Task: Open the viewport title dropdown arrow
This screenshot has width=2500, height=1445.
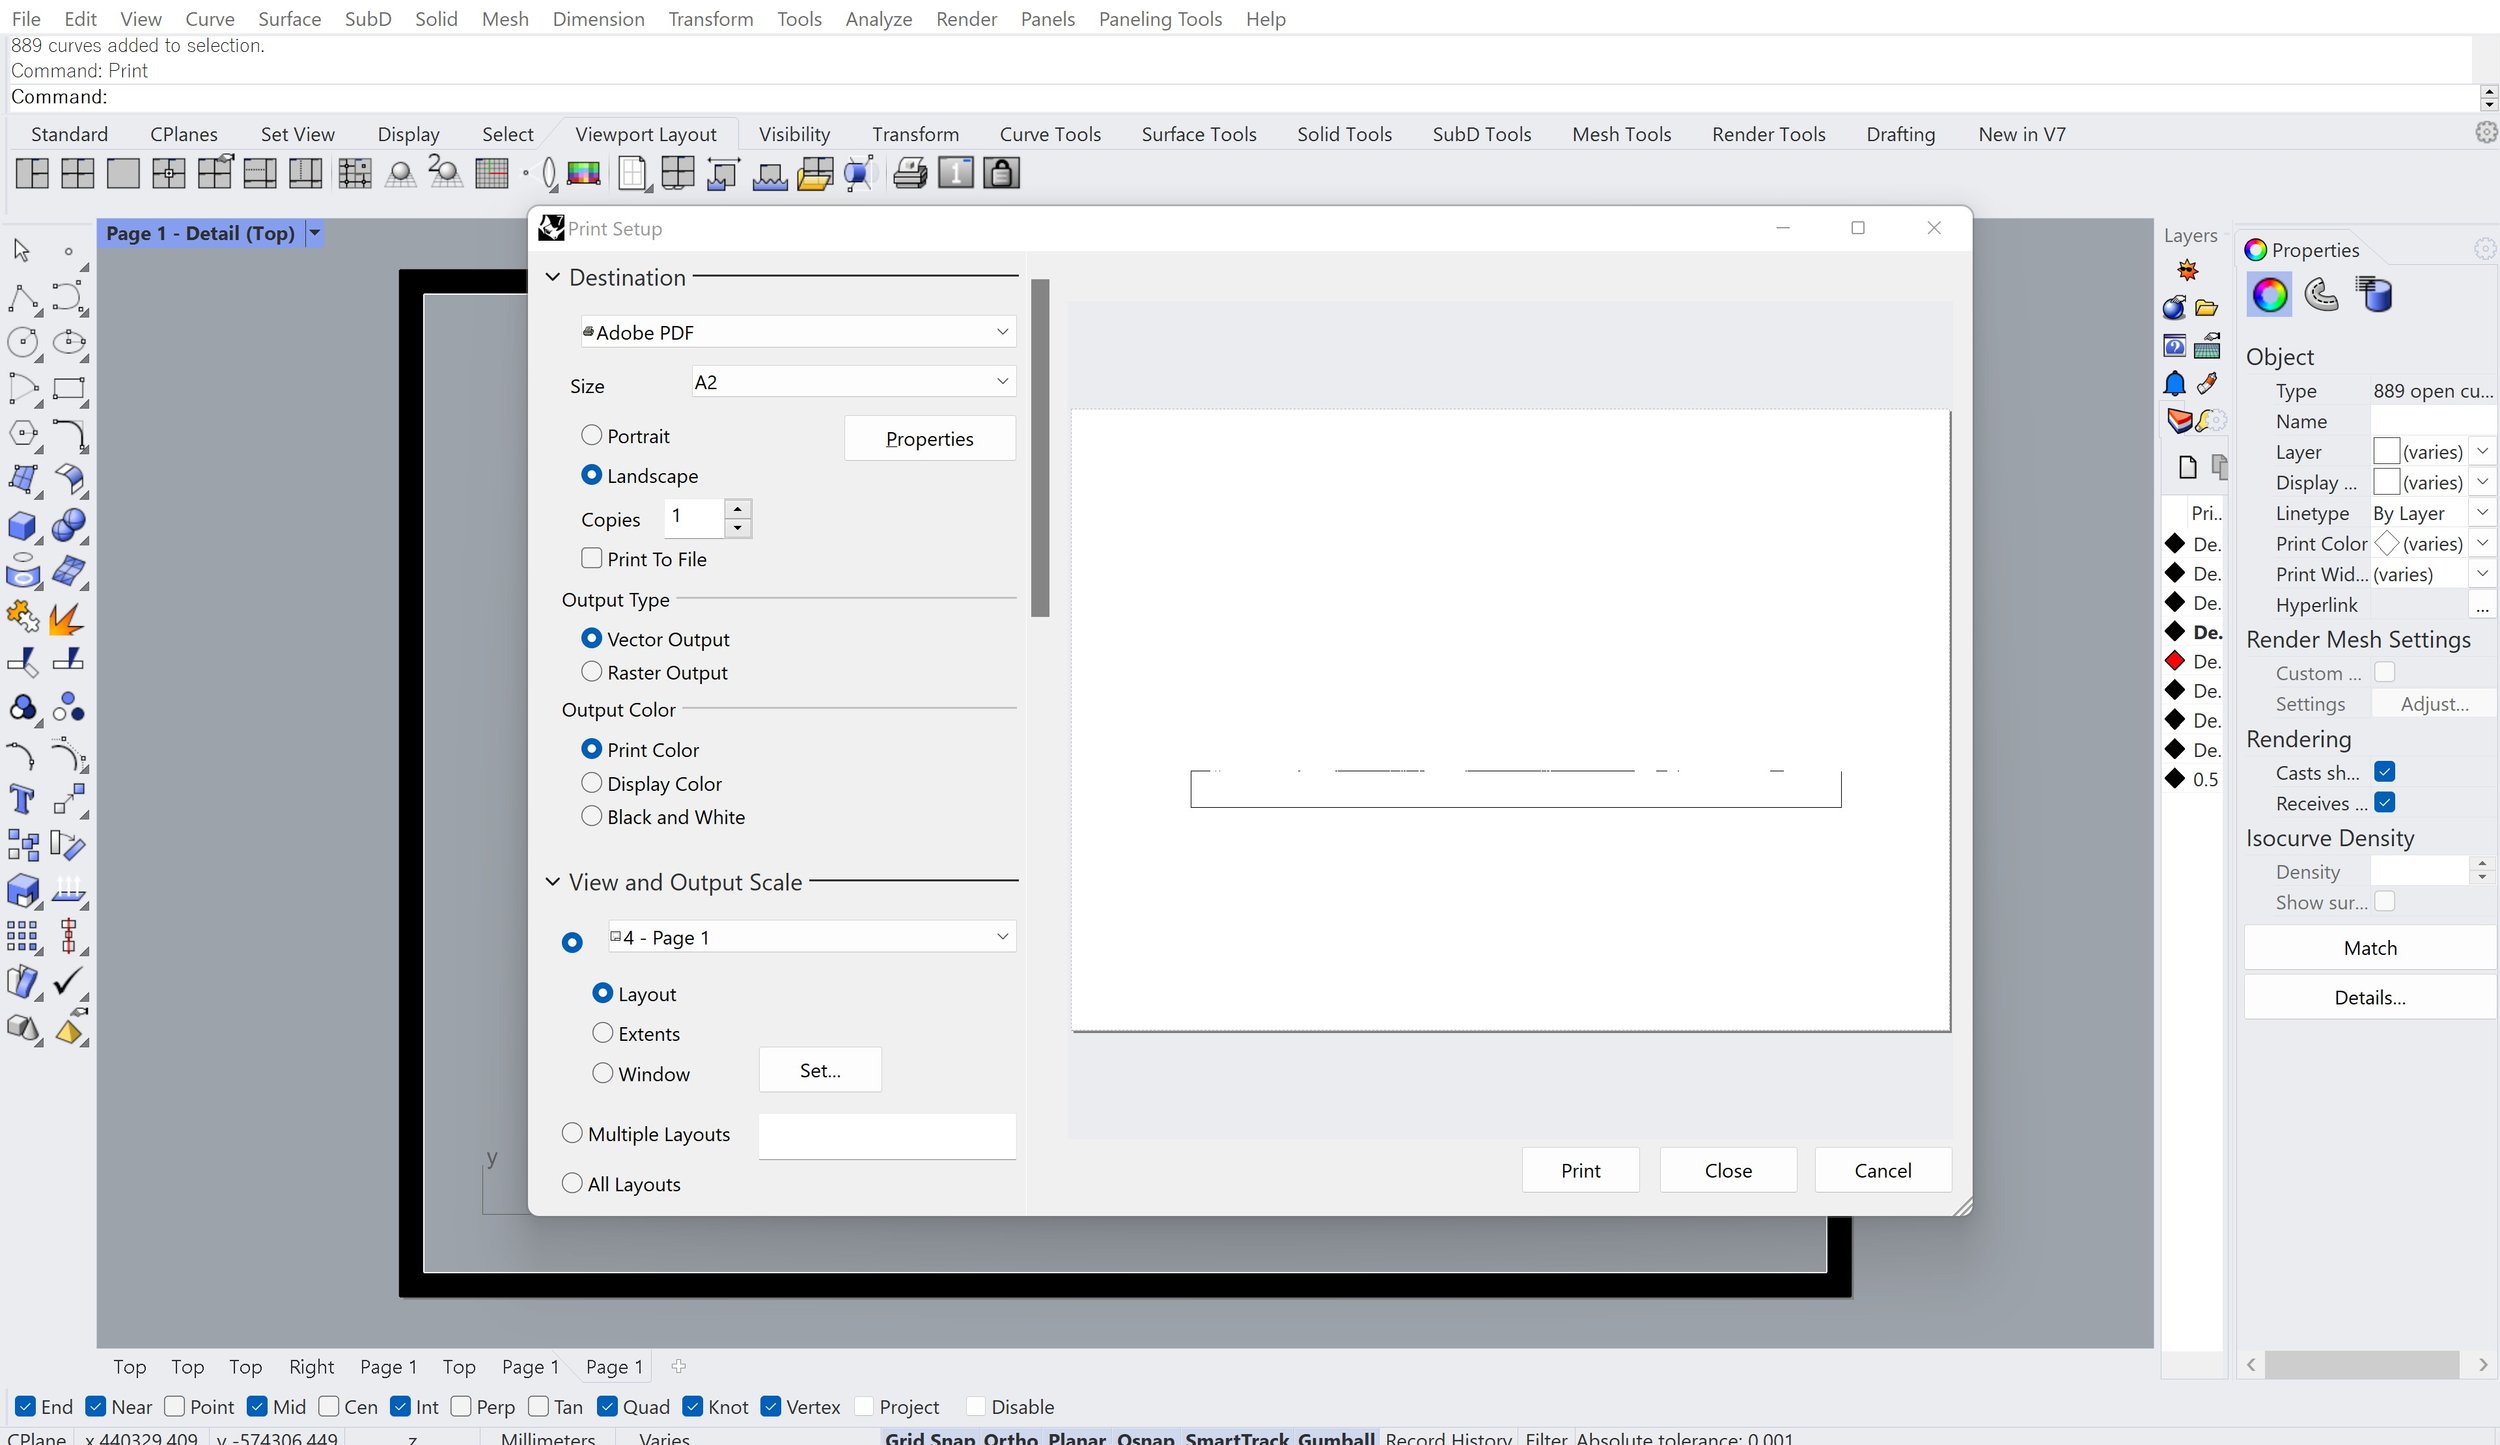Action: click(x=315, y=233)
